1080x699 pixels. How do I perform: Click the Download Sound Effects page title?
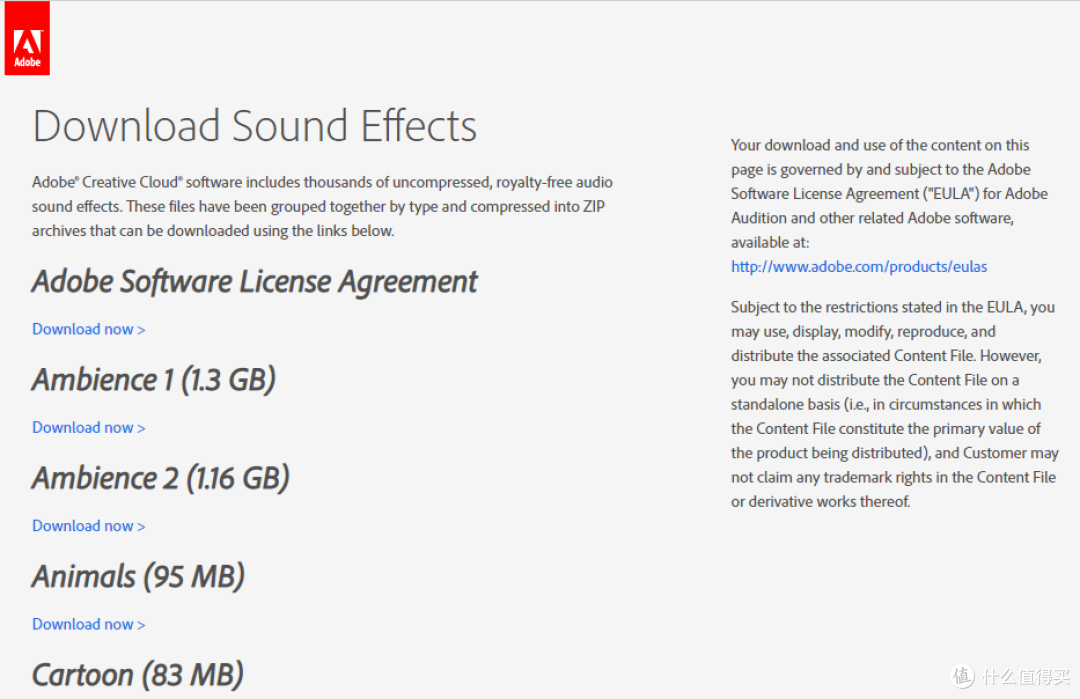click(254, 127)
